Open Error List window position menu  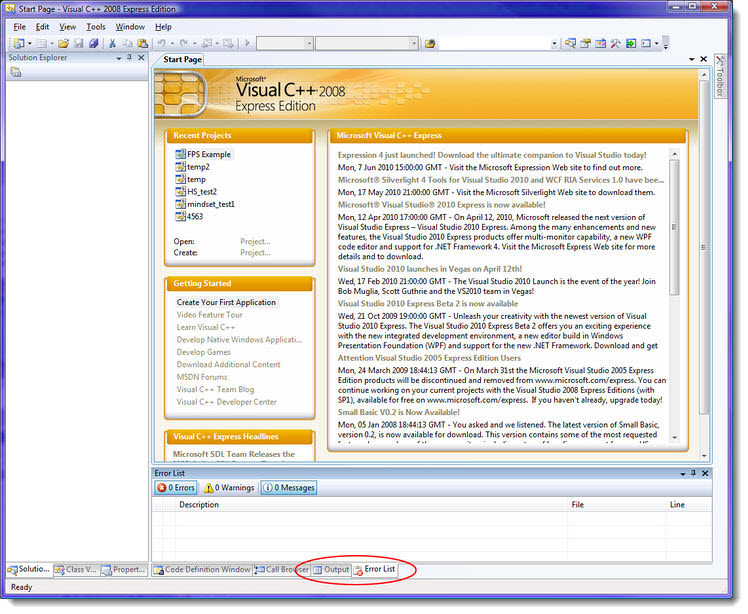(683, 474)
